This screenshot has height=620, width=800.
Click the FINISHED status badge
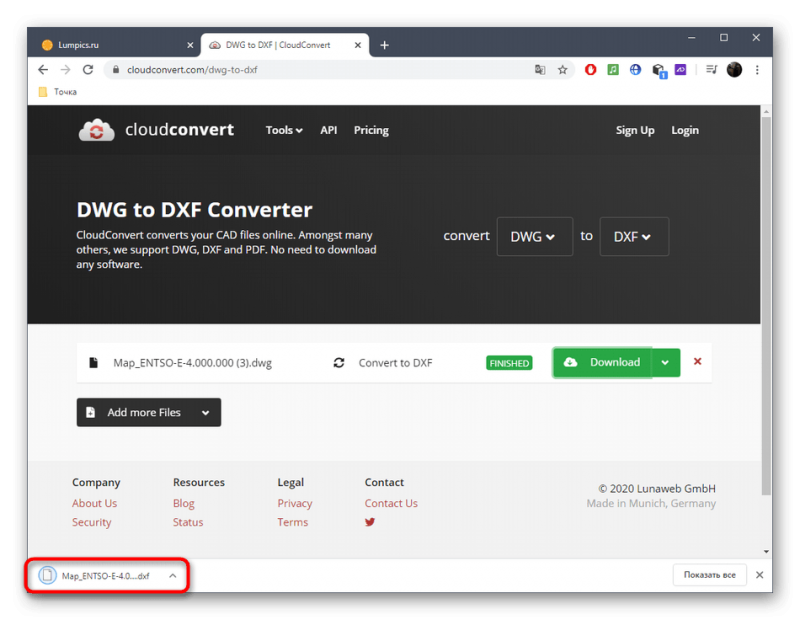point(509,363)
